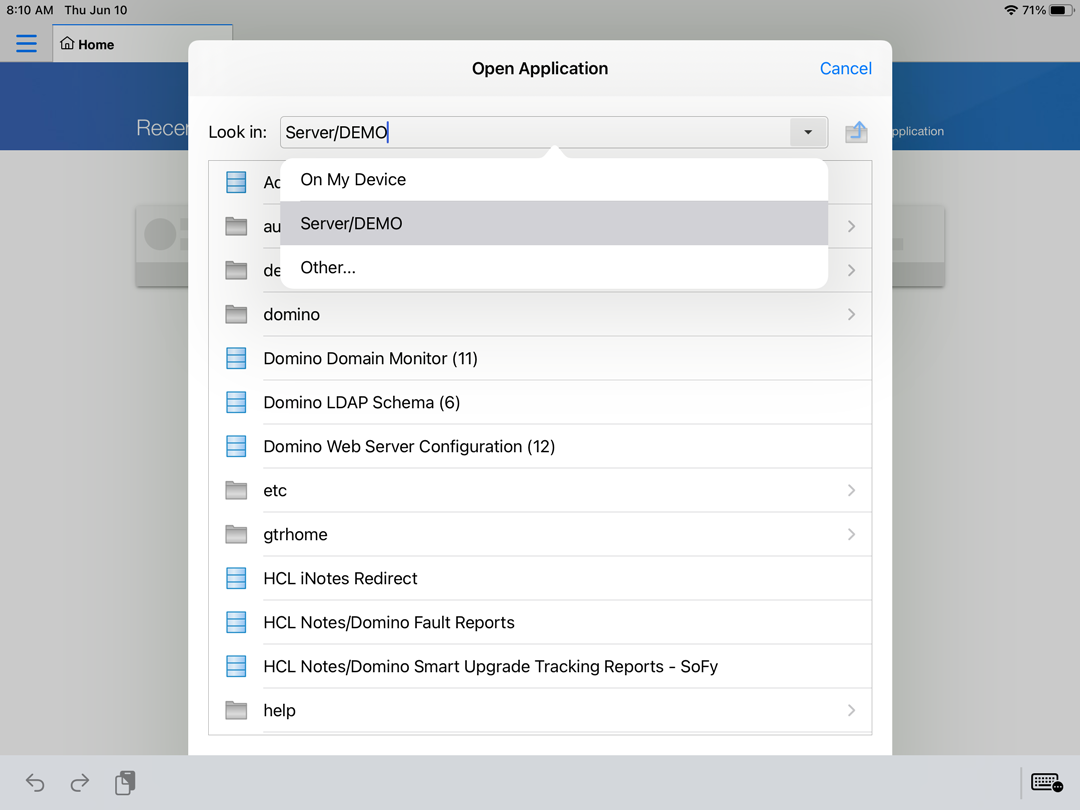Click Domino Domain Monitor database icon
The image size is (1080, 810).
click(236, 358)
